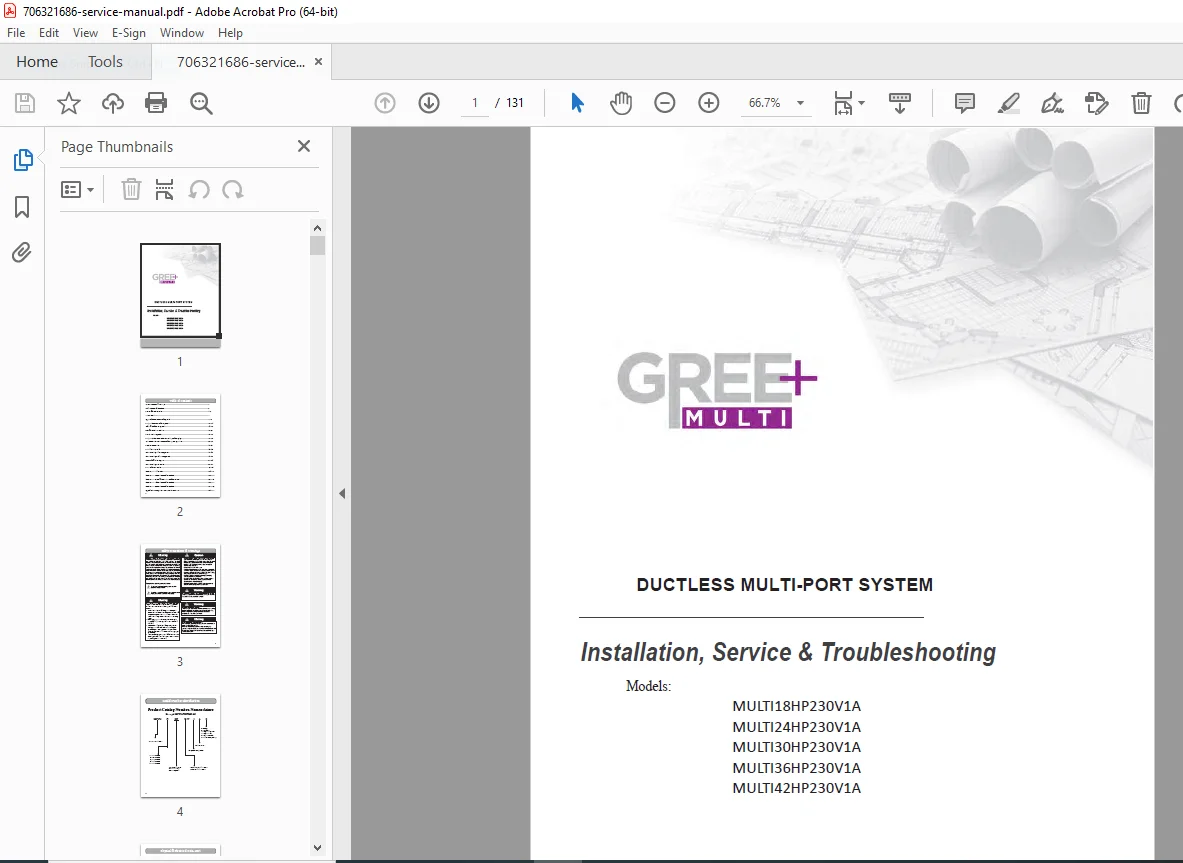The width and height of the screenshot is (1183, 863).
Task: Activate the Hand pan tool
Action: [x=621, y=103]
